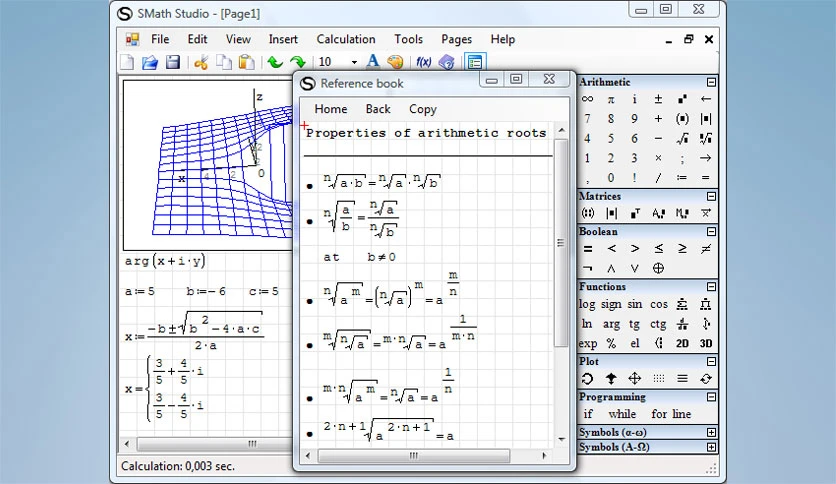Screen dimensions: 836x484
Task: Insert the definition := operator
Action: pos(682,178)
